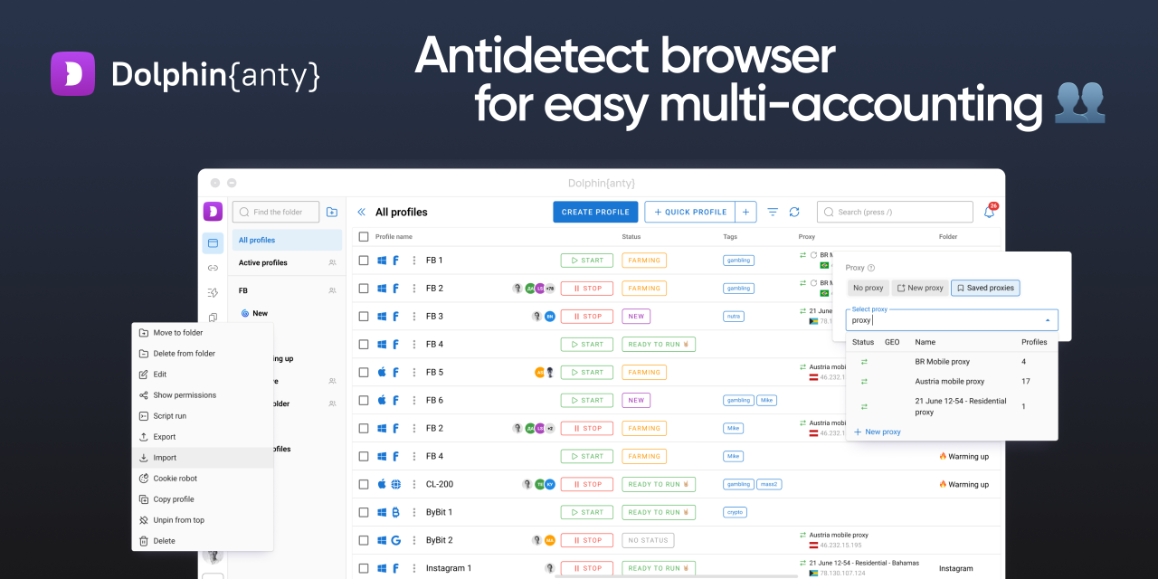Click status swap icon for Austria mobile proxy
Screen dimensions: 1158x579
point(864,382)
